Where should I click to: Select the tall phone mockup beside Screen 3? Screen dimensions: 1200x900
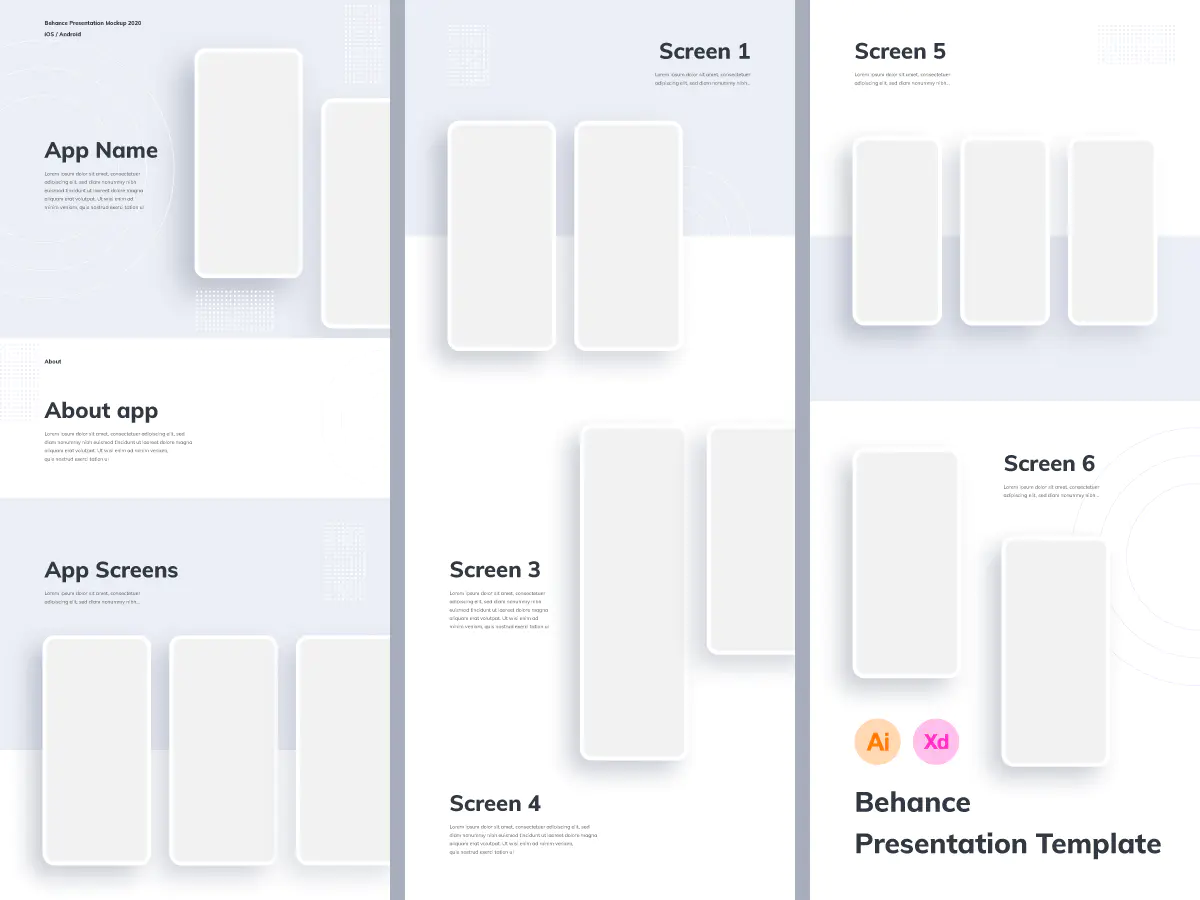click(634, 592)
